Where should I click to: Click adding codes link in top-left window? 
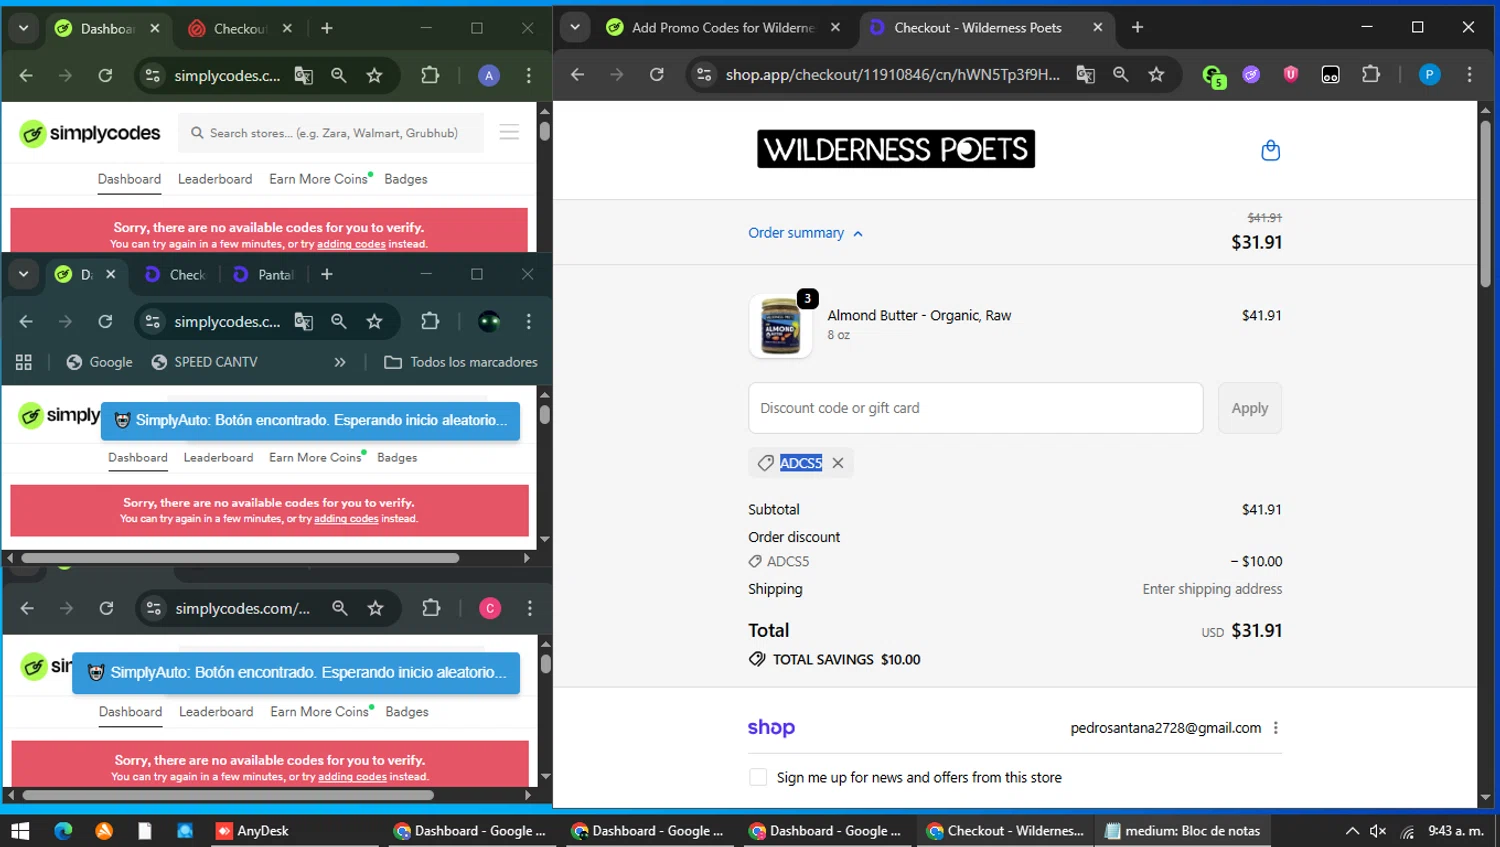click(351, 244)
